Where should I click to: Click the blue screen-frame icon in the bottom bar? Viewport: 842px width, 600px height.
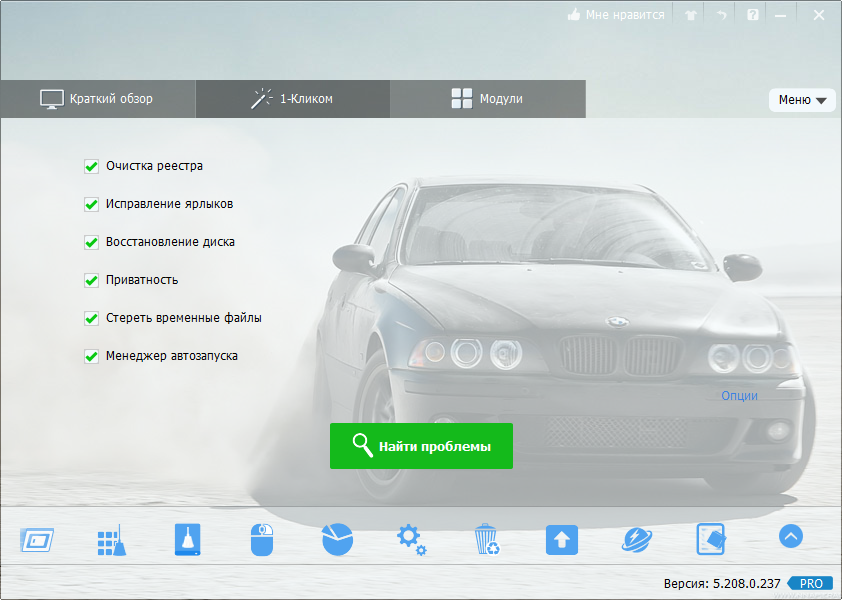pos(37,540)
